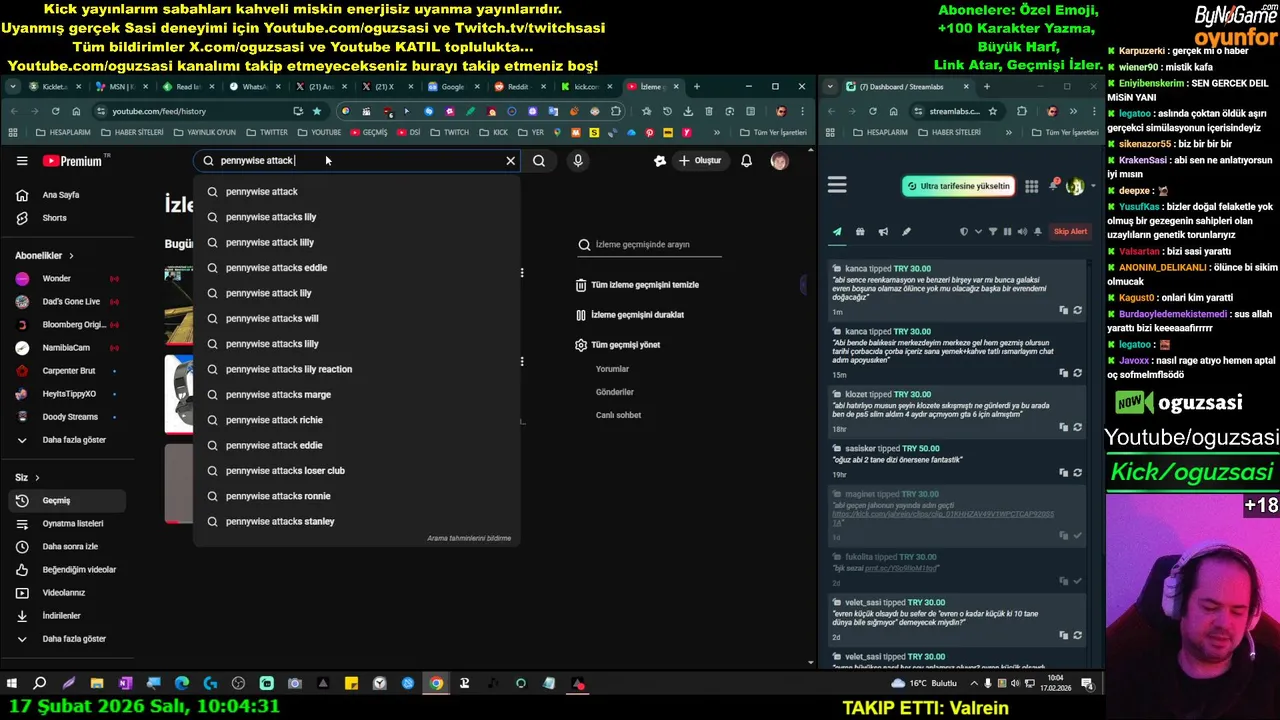Screen dimensions: 1280x720
Task: Focus the YouTube search input field
Action: [358, 160]
